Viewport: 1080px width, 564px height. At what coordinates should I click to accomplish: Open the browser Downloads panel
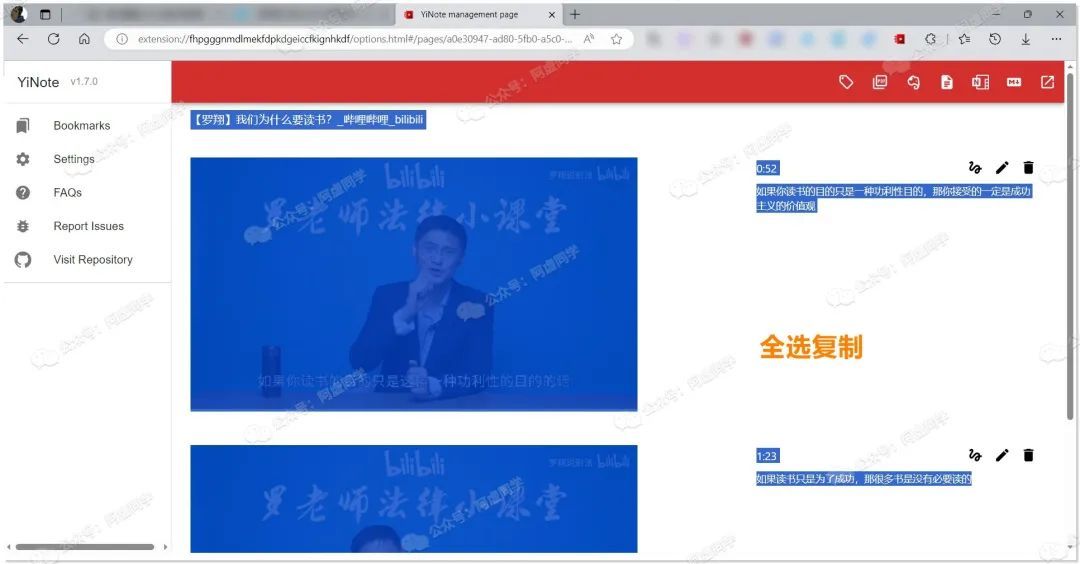point(1026,39)
